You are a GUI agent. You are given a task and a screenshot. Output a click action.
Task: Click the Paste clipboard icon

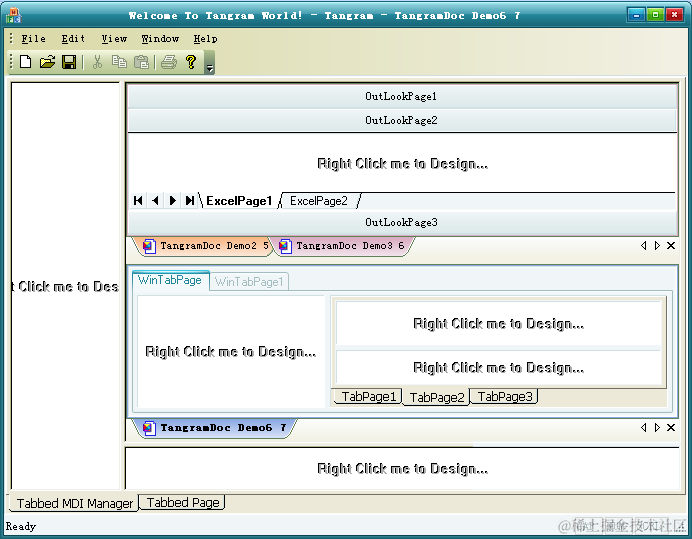tap(141, 62)
